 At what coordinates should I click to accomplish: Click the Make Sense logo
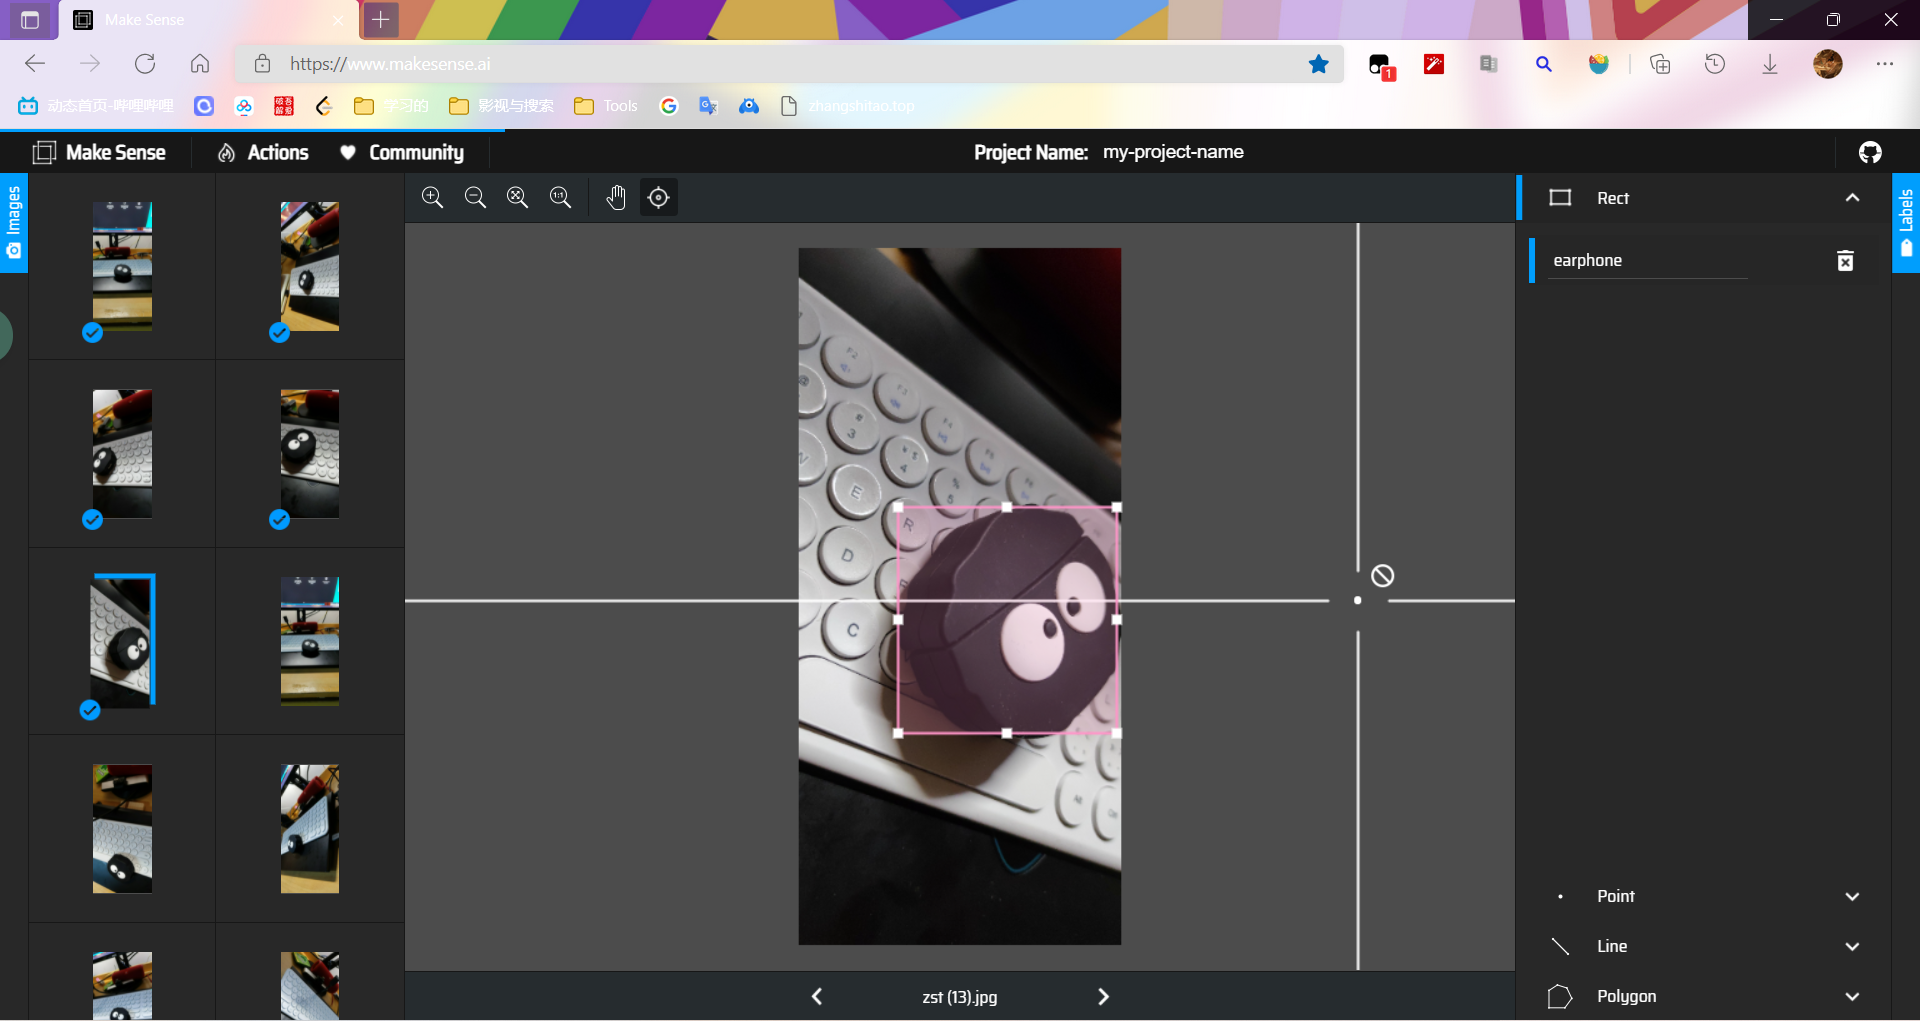coord(99,152)
